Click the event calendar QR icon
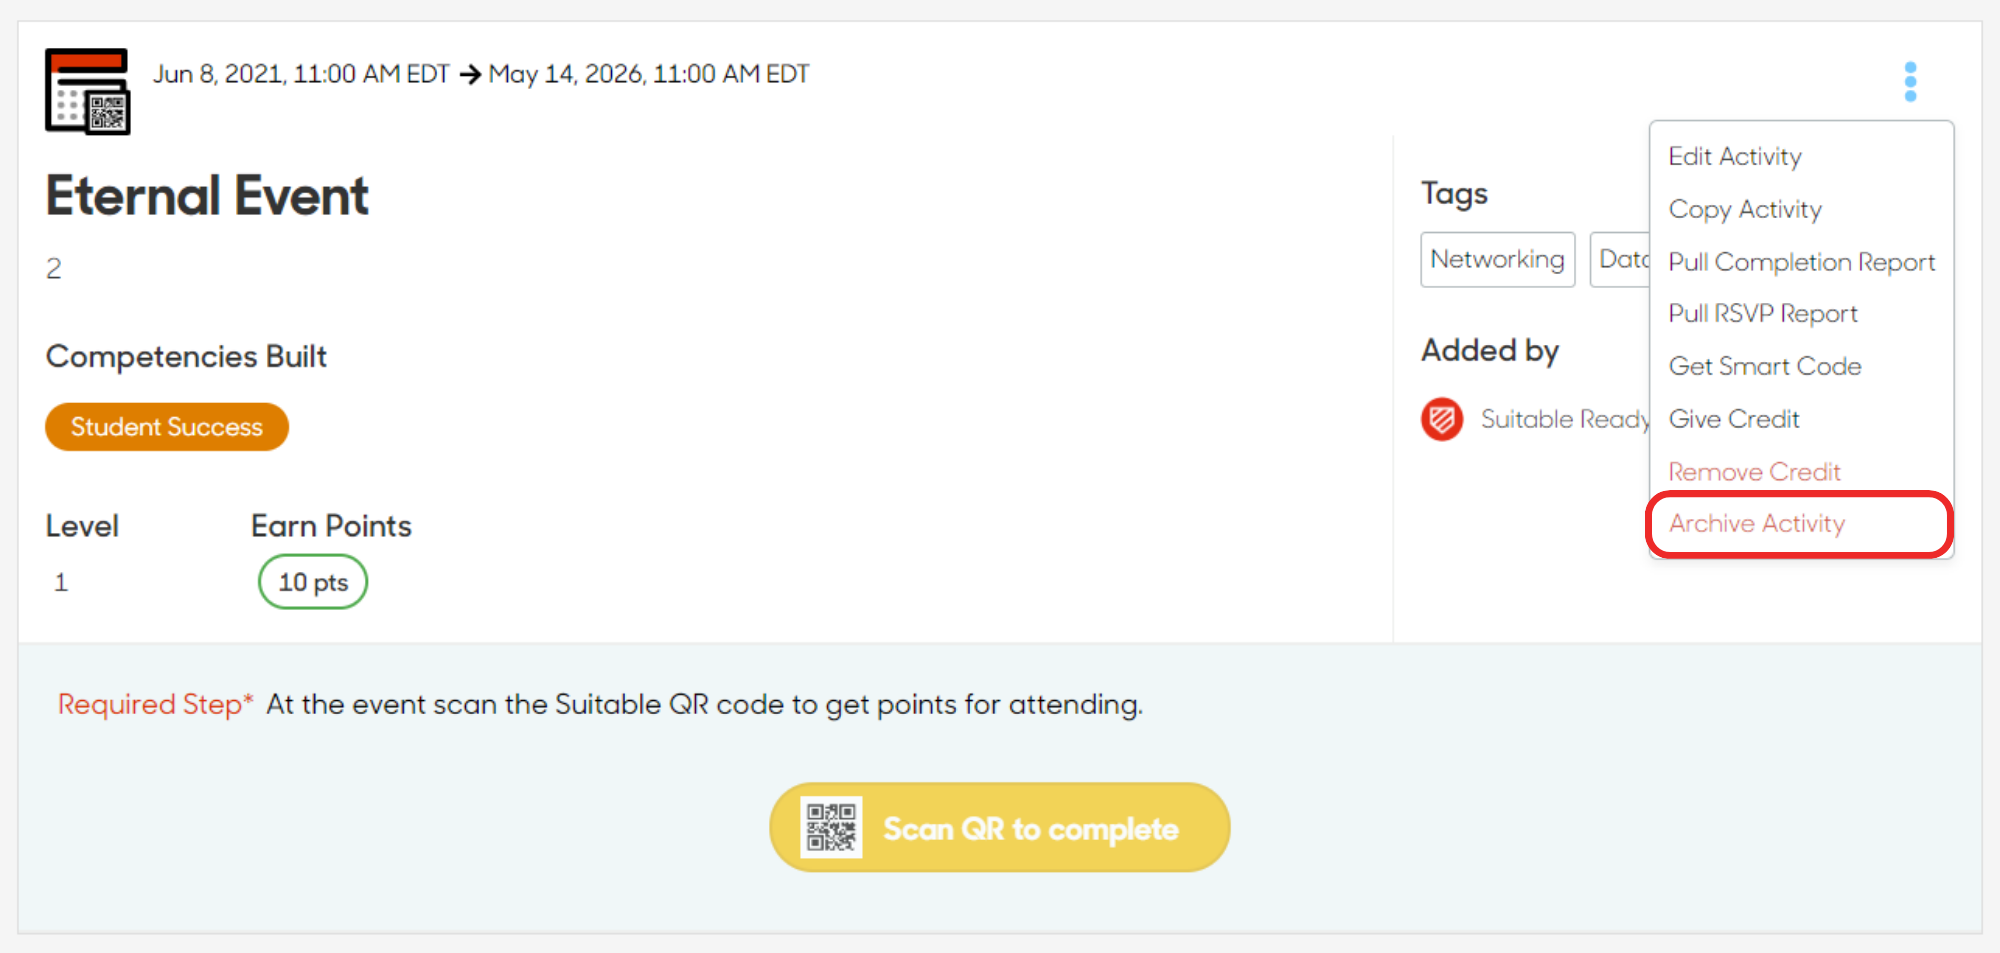This screenshot has width=2000, height=953. click(x=88, y=91)
